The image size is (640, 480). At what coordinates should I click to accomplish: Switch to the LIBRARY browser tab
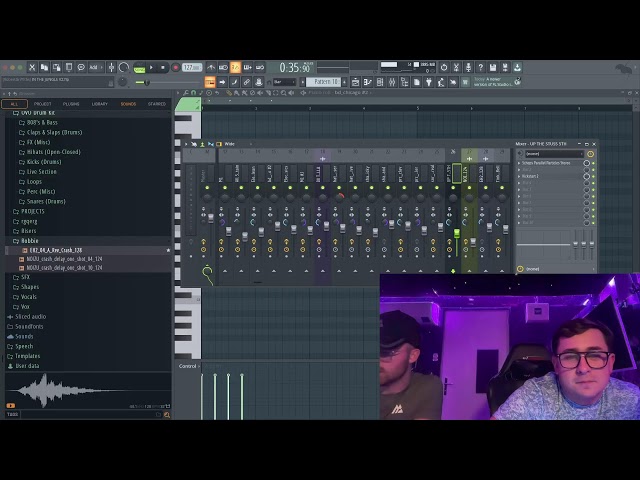click(x=100, y=104)
